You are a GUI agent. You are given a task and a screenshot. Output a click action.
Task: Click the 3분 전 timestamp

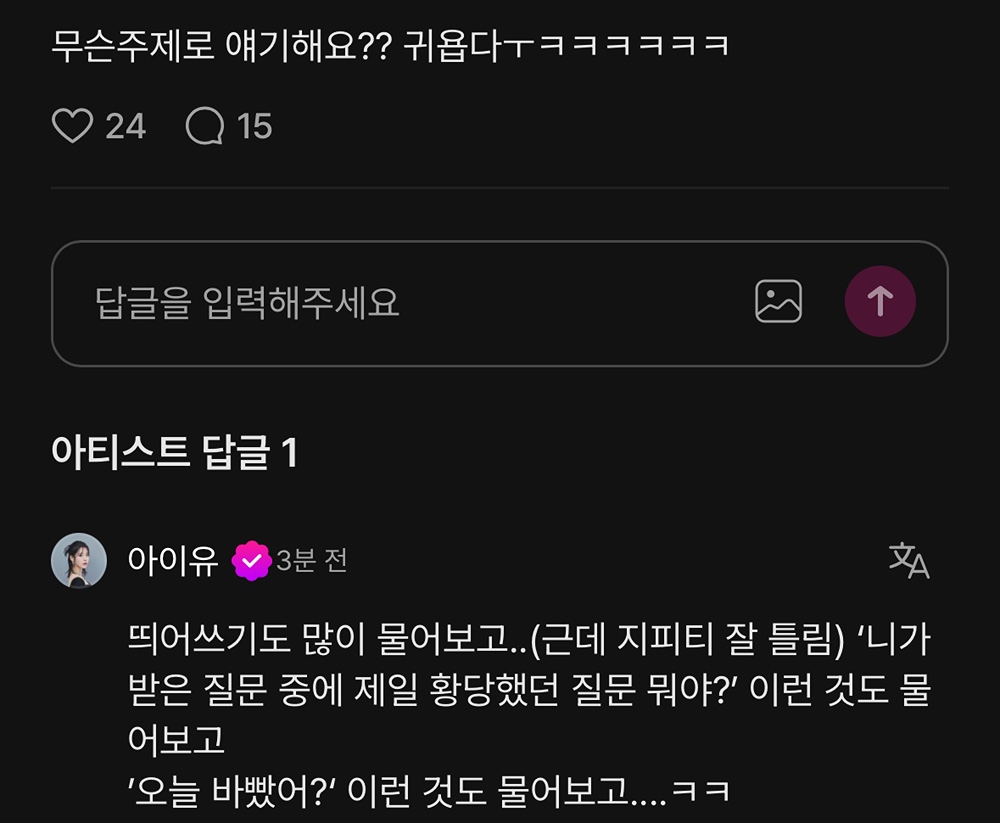pyautogui.click(x=312, y=561)
